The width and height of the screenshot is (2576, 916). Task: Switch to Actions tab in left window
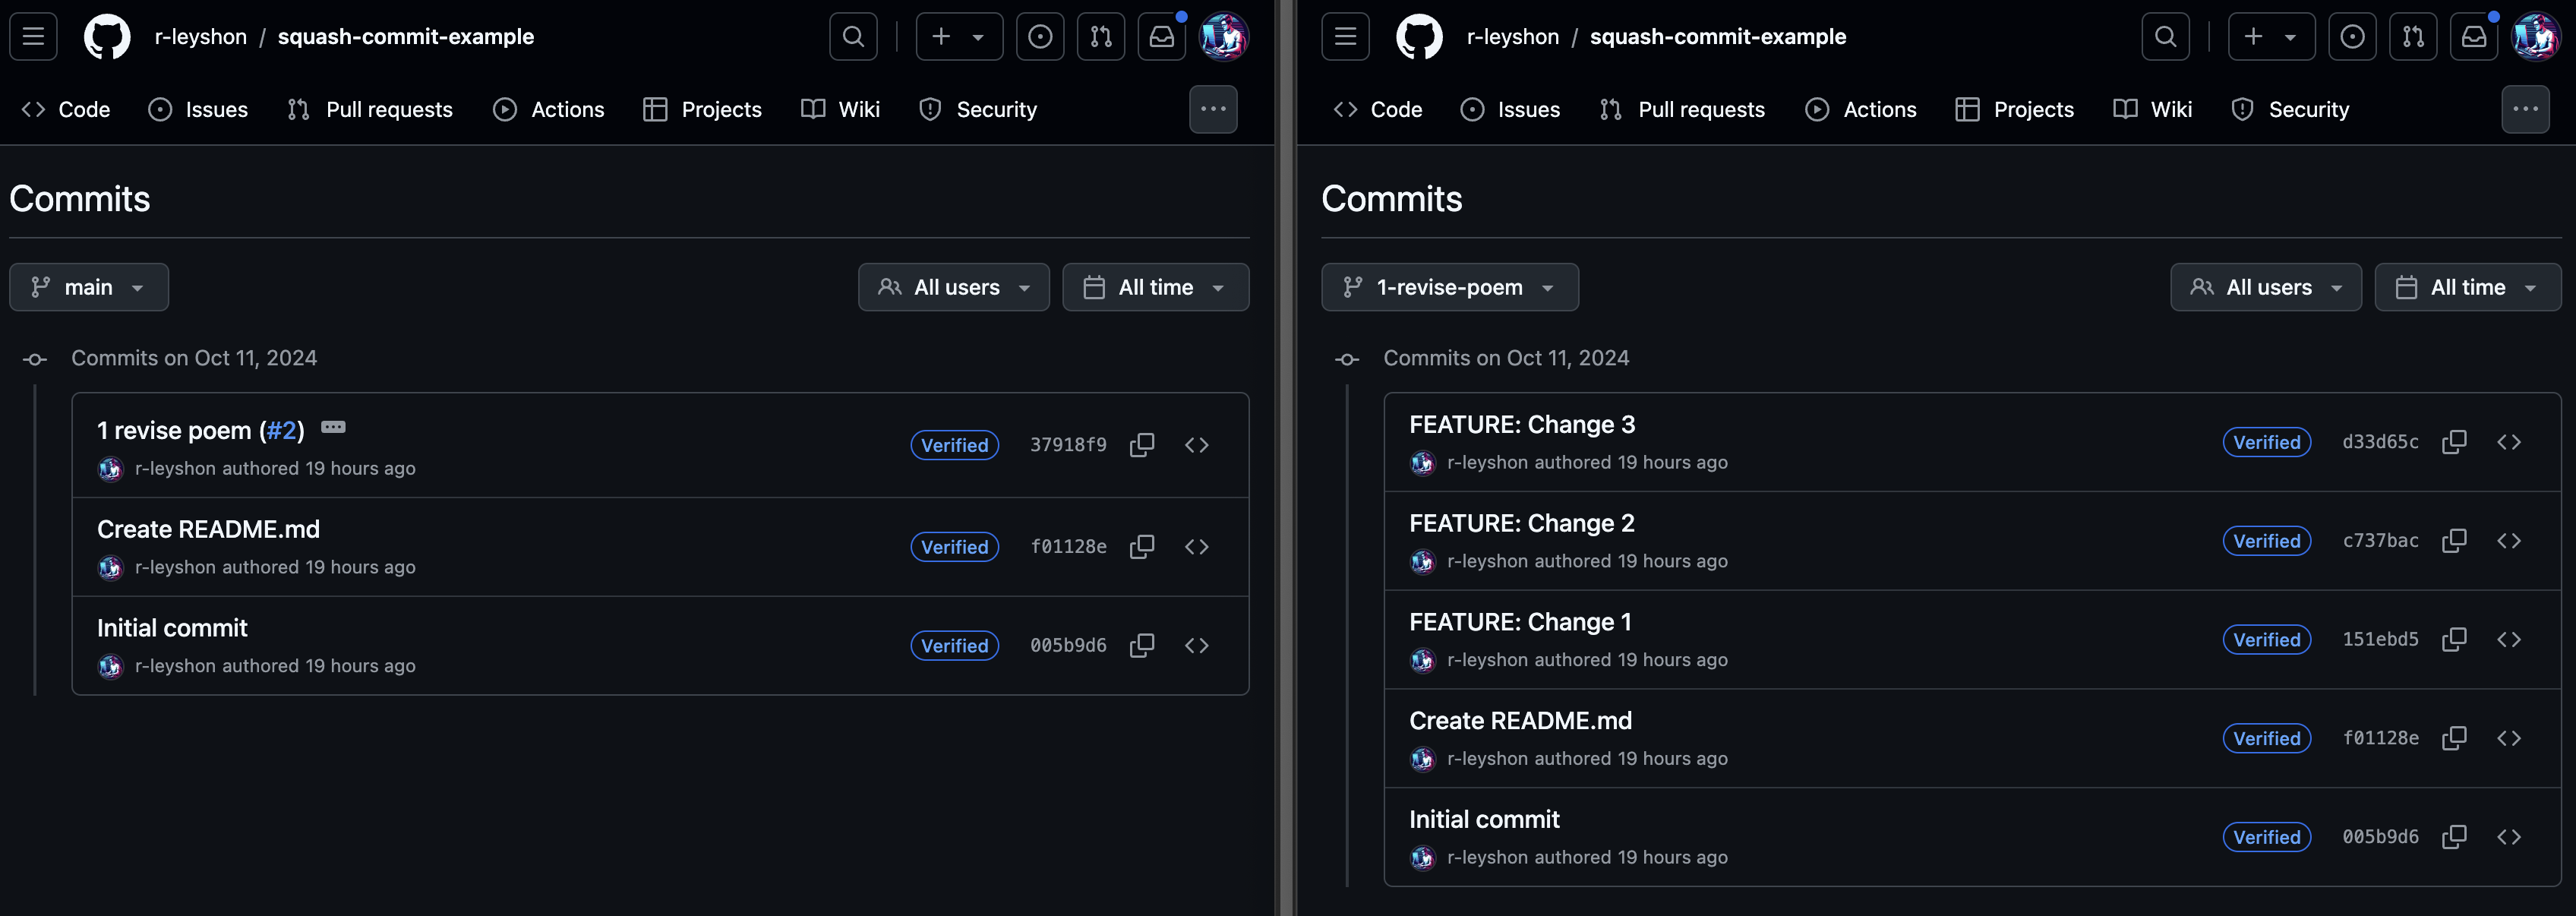coord(548,110)
